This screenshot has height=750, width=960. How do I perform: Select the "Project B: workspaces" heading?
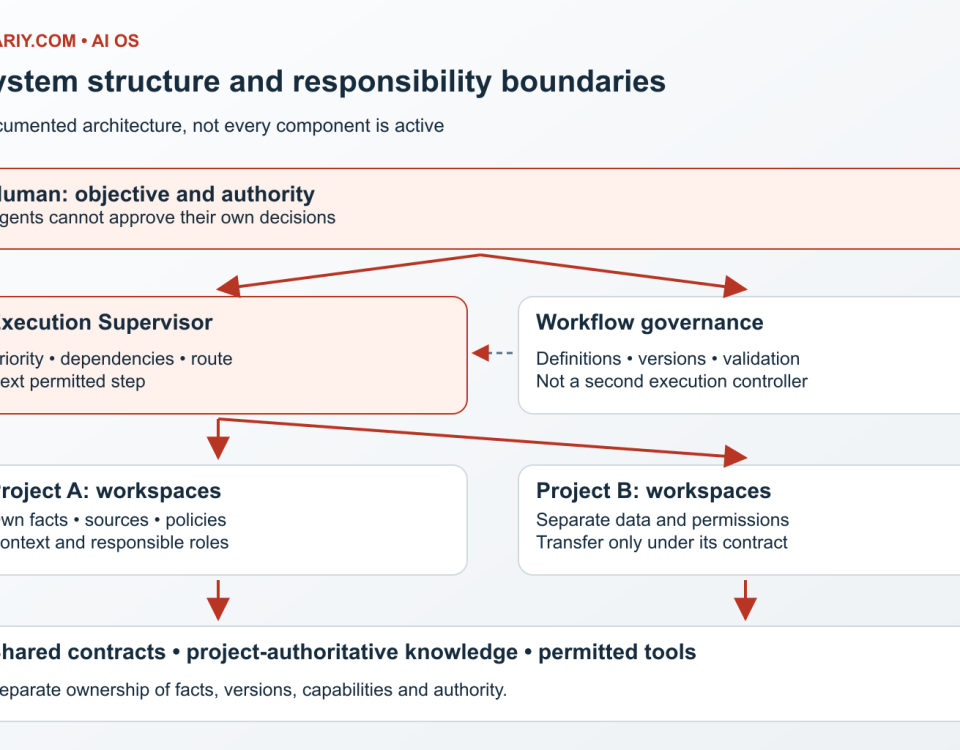653,490
